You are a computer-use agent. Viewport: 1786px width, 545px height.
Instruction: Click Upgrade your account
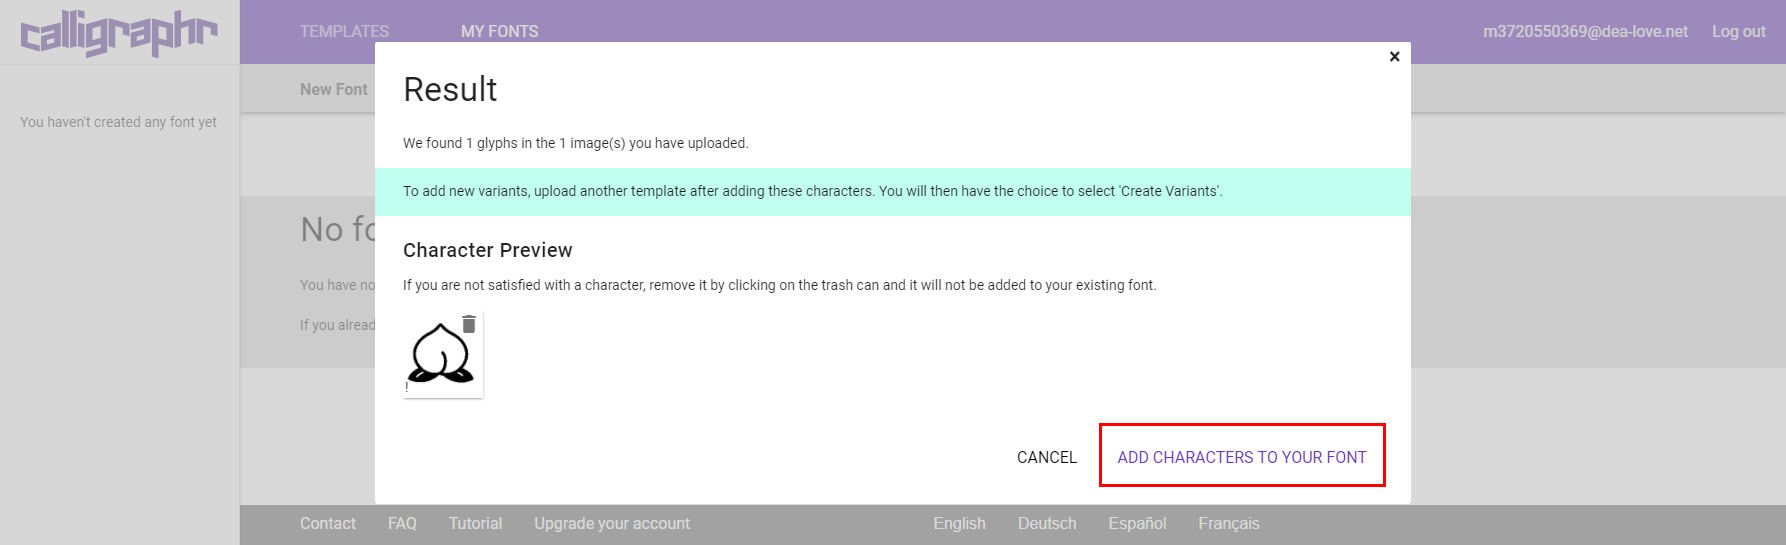tap(611, 523)
